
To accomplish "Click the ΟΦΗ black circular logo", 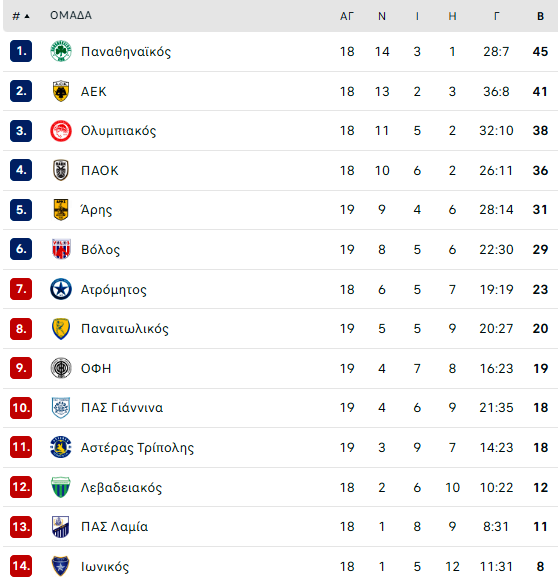I will pos(61,368).
